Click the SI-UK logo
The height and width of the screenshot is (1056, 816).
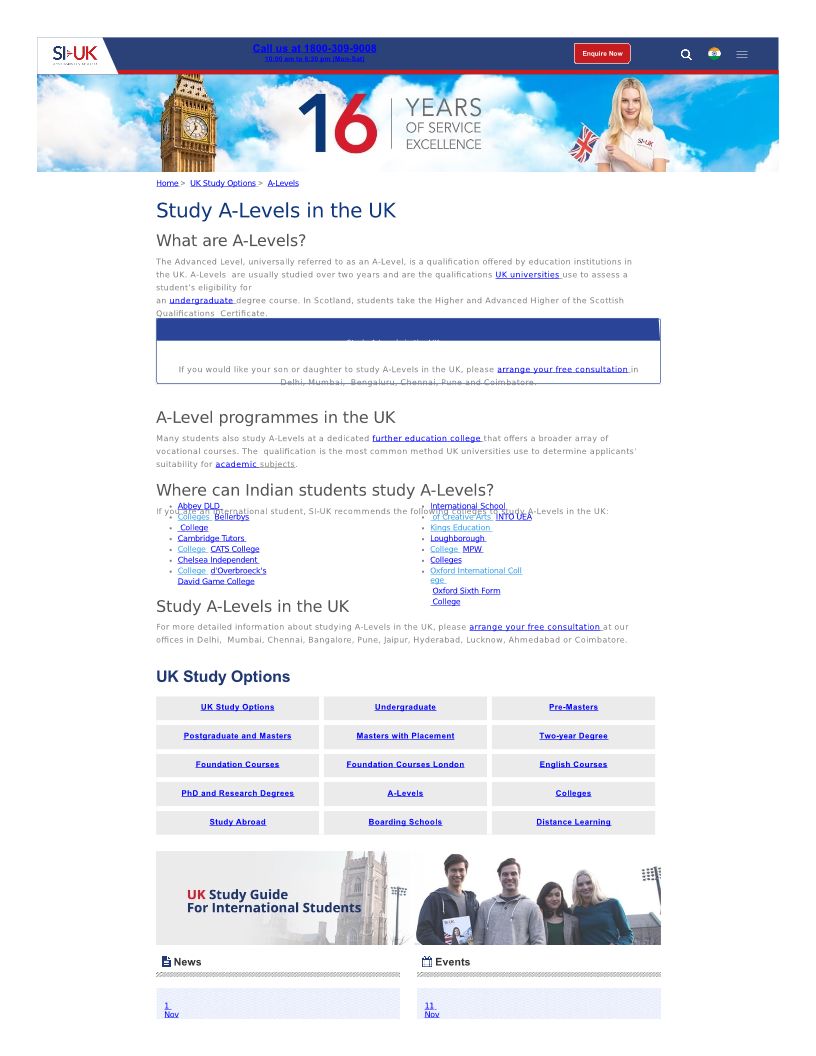75,54
